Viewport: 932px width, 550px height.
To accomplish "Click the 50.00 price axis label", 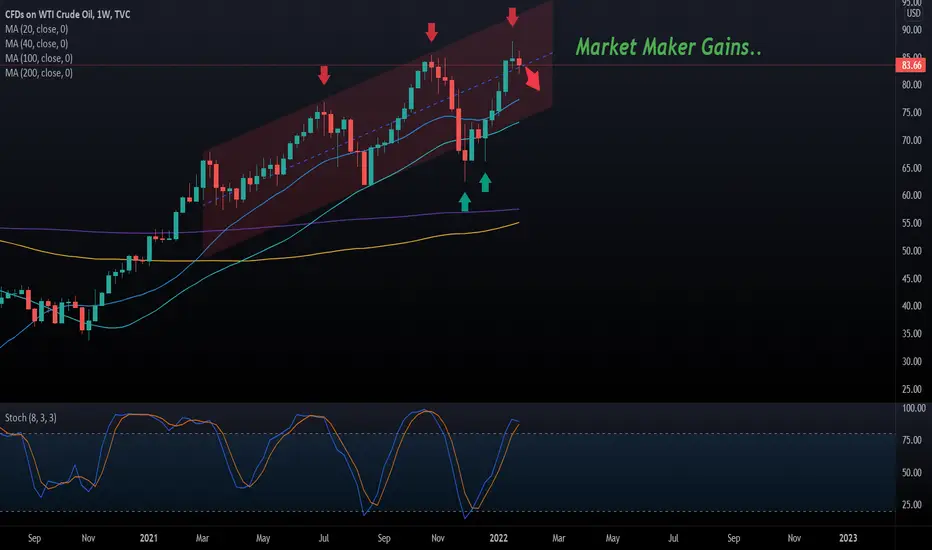I will click(911, 251).
